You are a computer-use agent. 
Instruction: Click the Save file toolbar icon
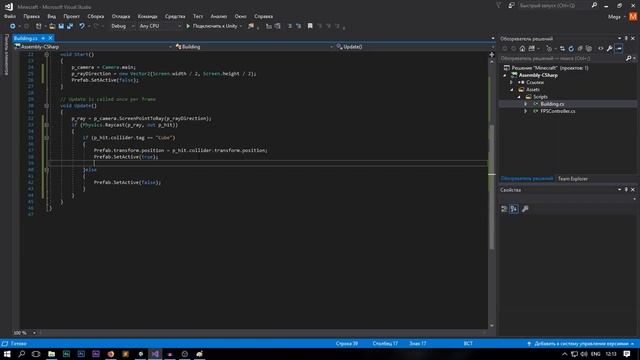click(61, 26)
